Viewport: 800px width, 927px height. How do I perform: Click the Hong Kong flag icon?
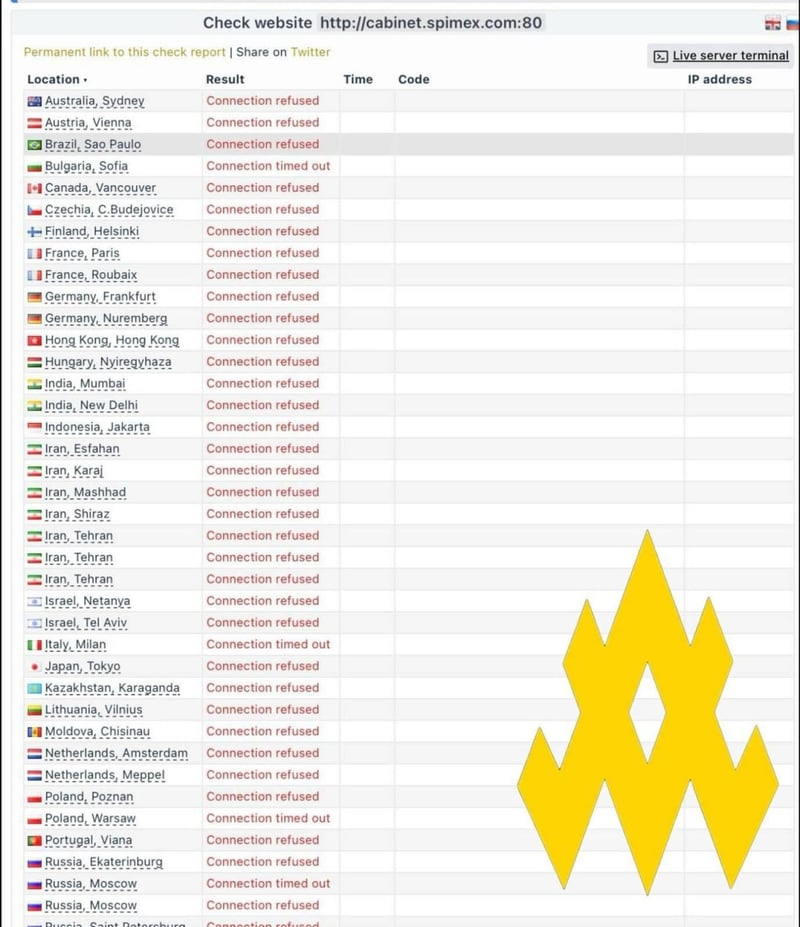tap(35, 341)
